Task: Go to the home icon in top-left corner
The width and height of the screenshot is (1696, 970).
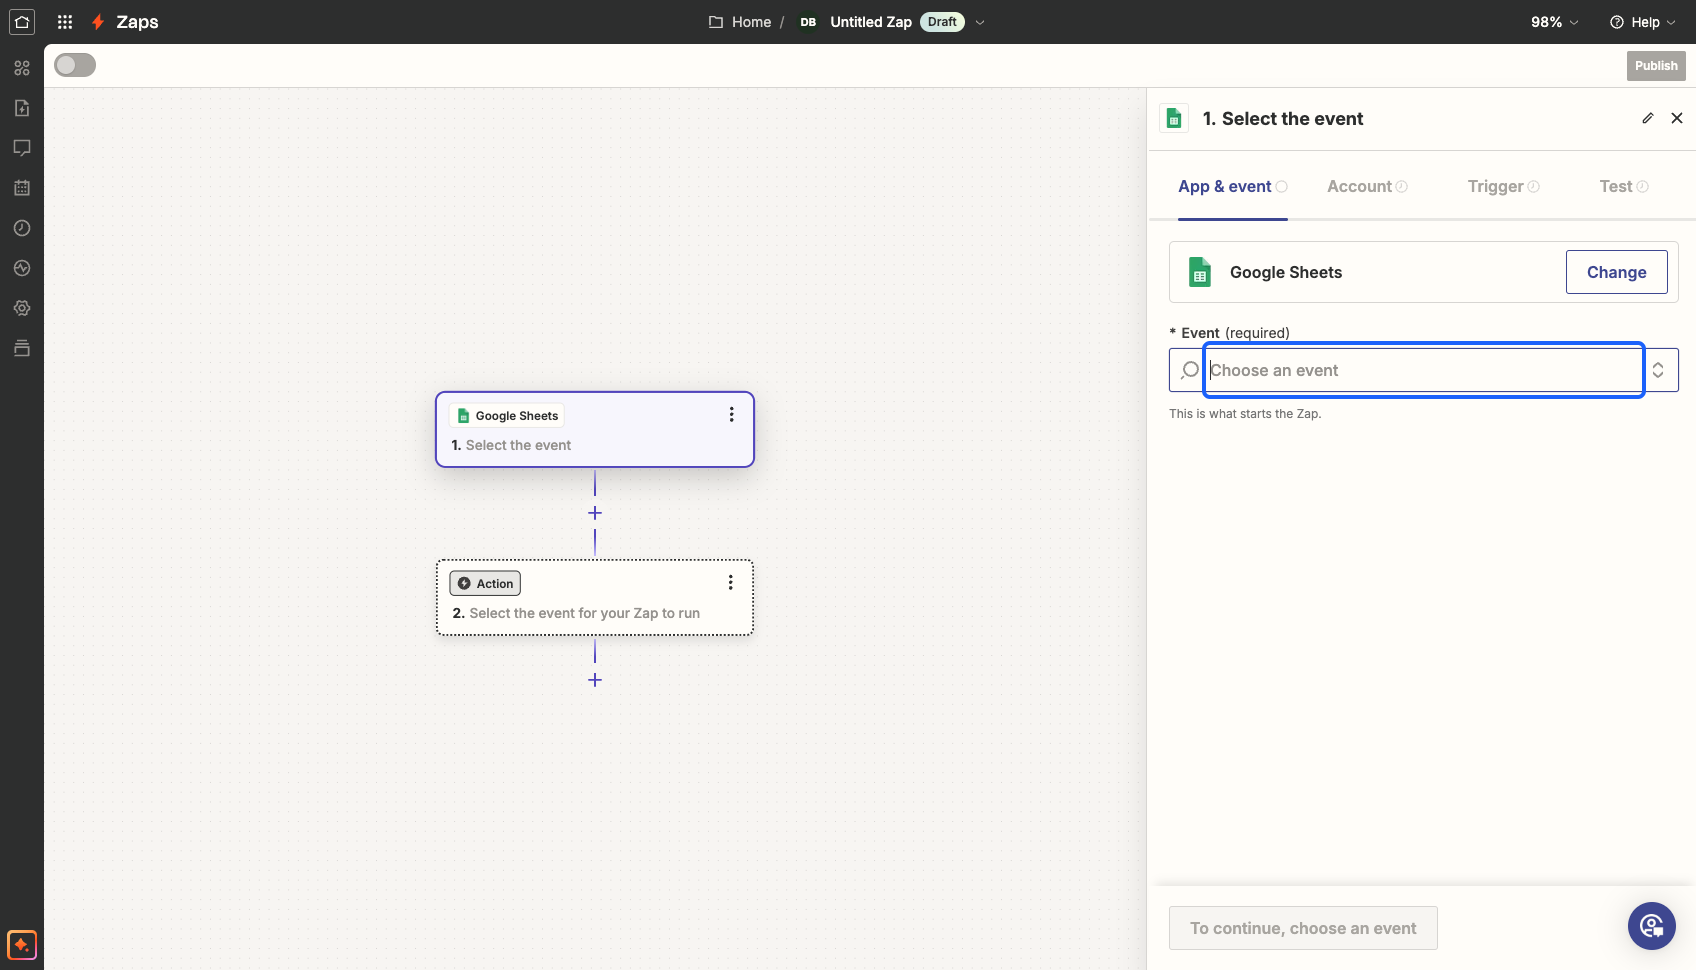Action: (x=22, y=22)
